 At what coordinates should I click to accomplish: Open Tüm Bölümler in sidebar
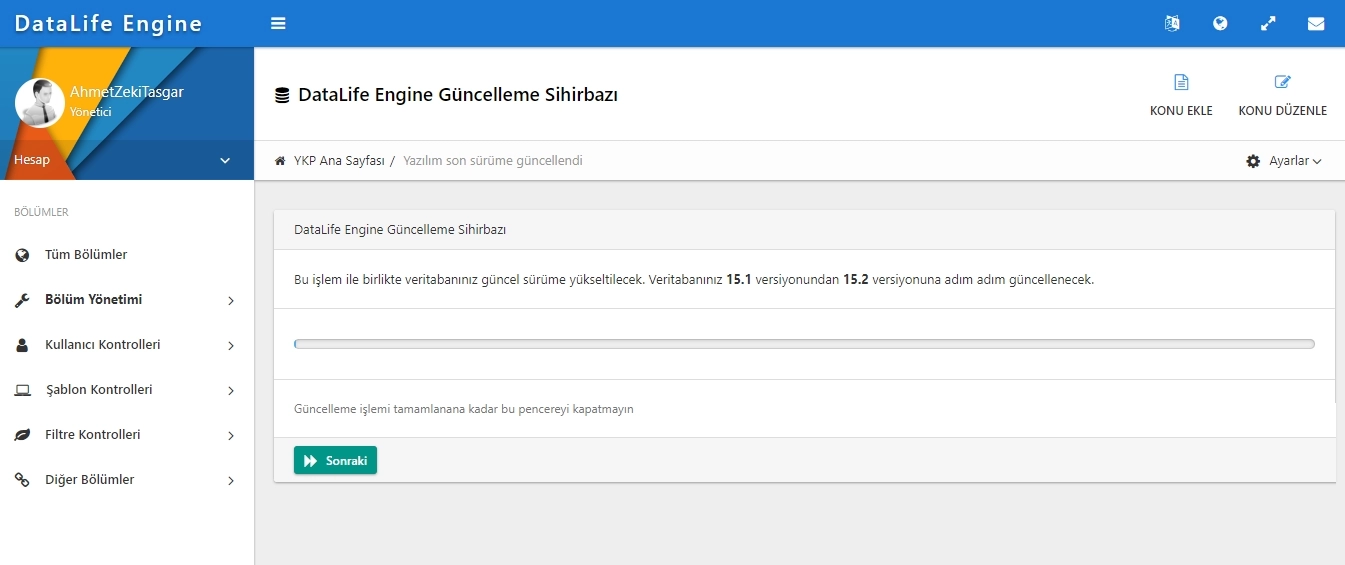coord(86,255)
